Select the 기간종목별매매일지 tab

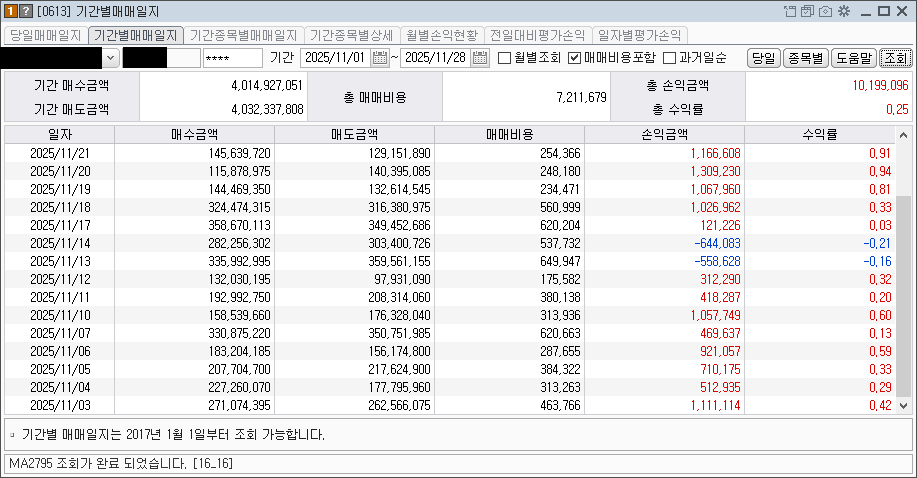click(x=243, y=35)
